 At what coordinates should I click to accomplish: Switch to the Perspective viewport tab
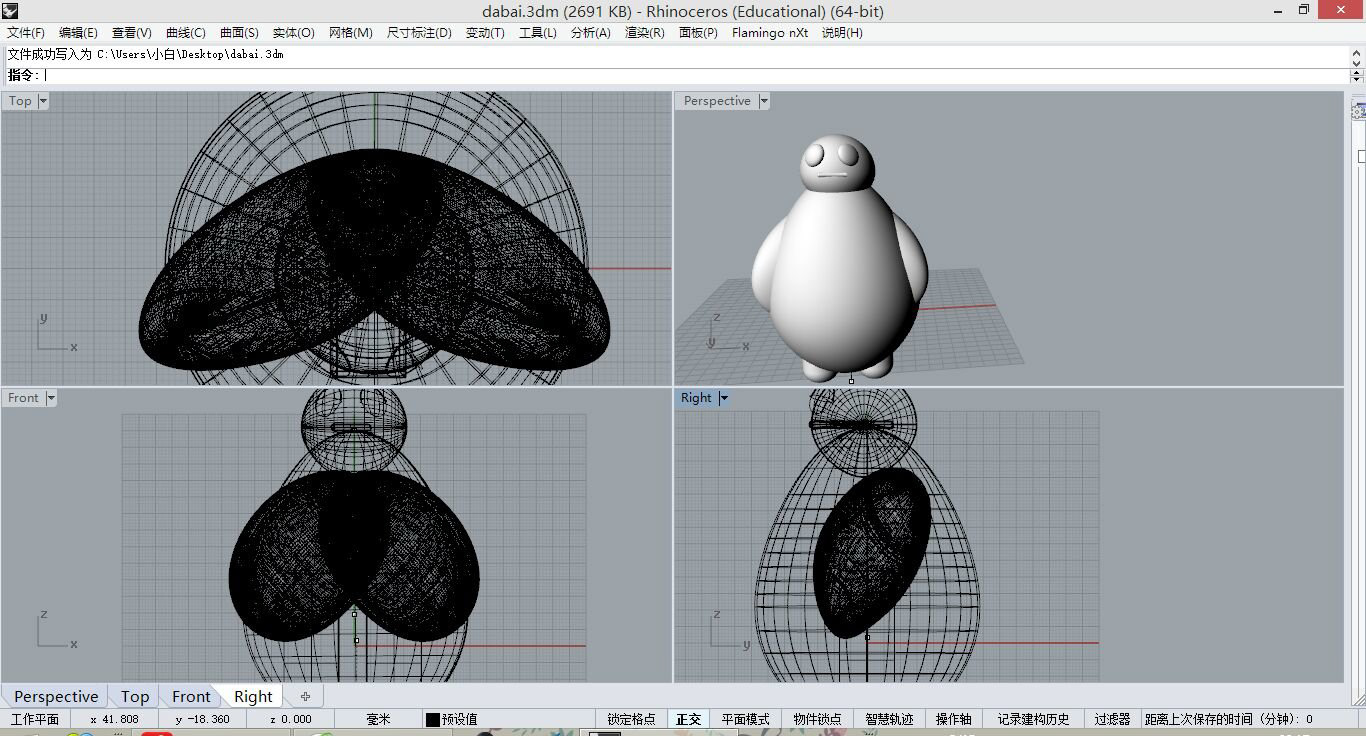56,697
